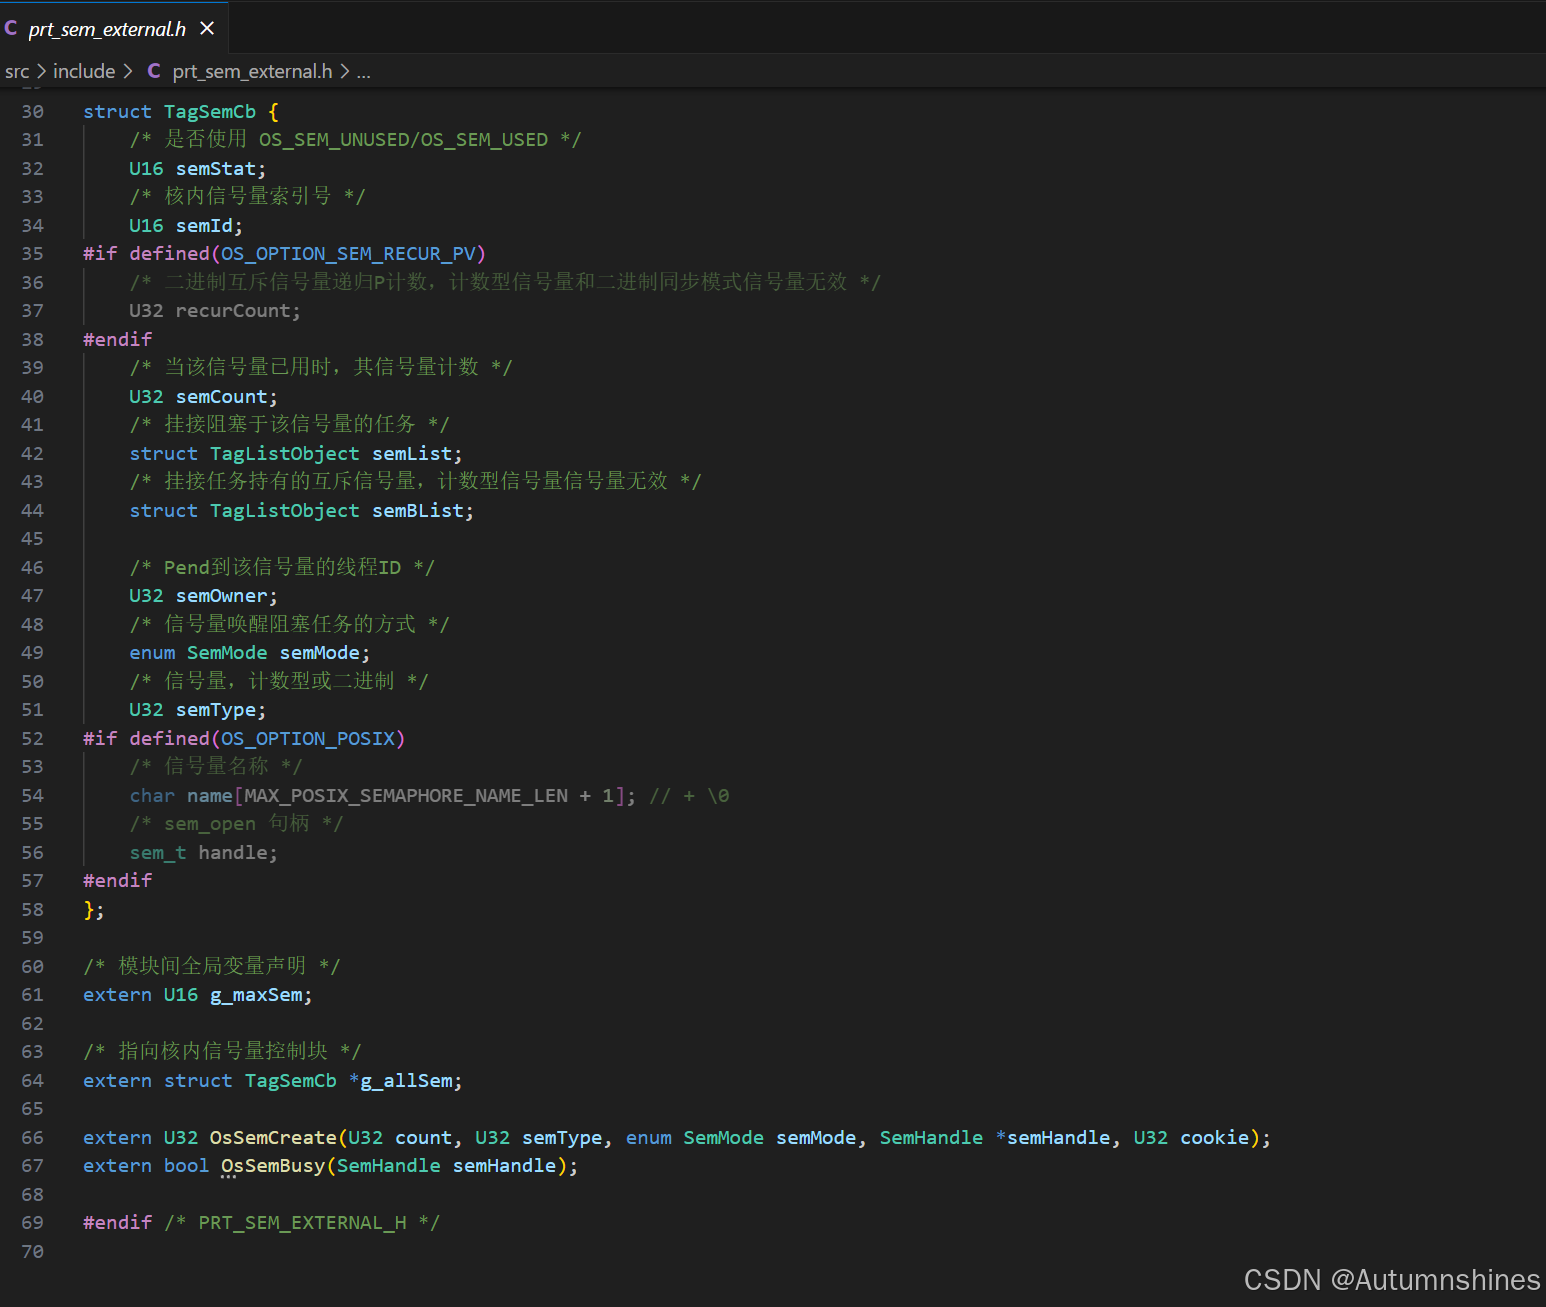The height and width of the screenshot is (1307, 1546).
Task: Click the C icon in breadcrumb
Action: pos(154,71)
